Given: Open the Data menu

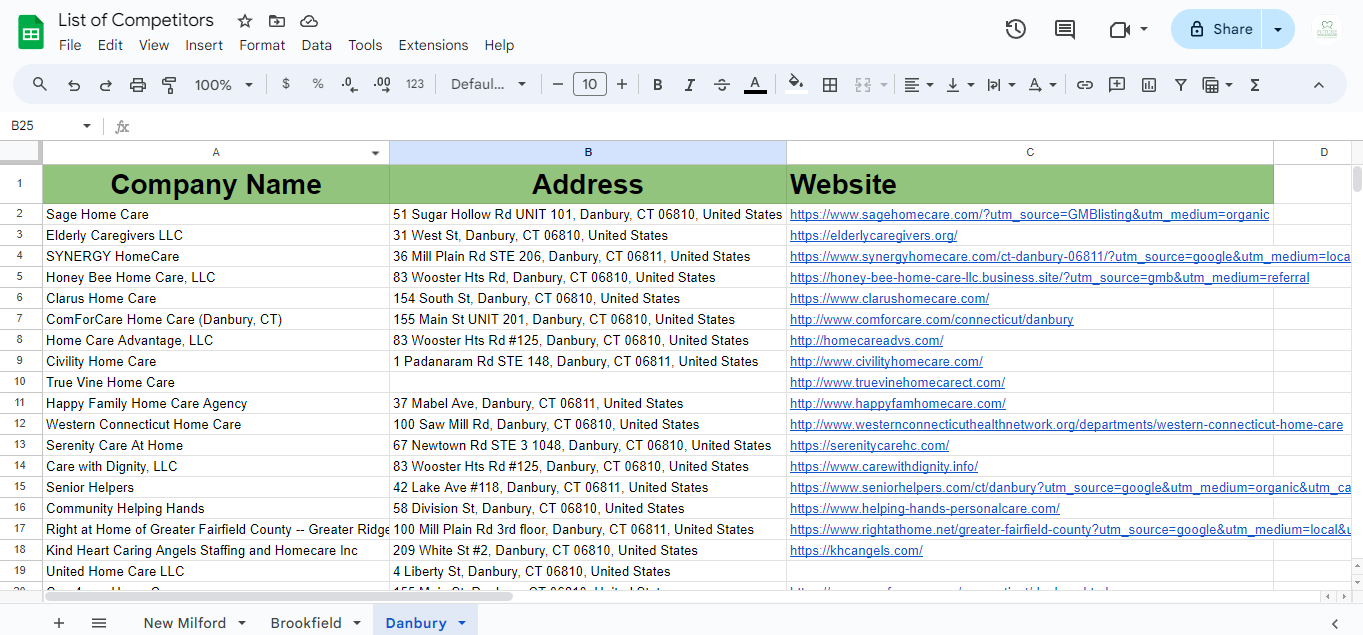Looking at the screenshot, I should (x=316, y=45).
